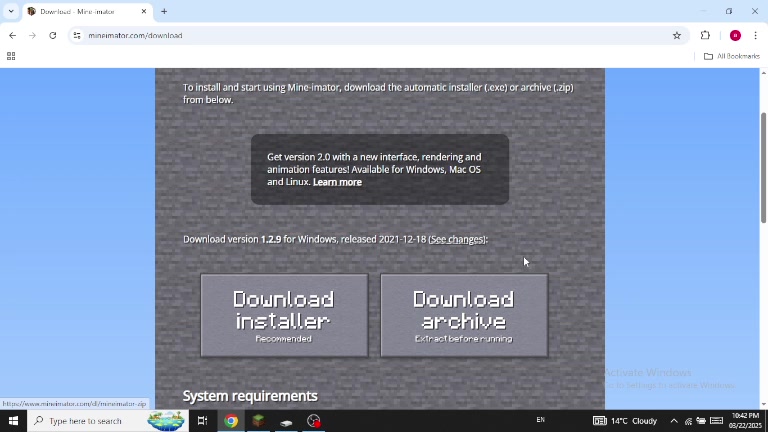This screenshot has height=432, width=768.
Task: Switch to Chrome in the taskbar
Action: [231, 421]
